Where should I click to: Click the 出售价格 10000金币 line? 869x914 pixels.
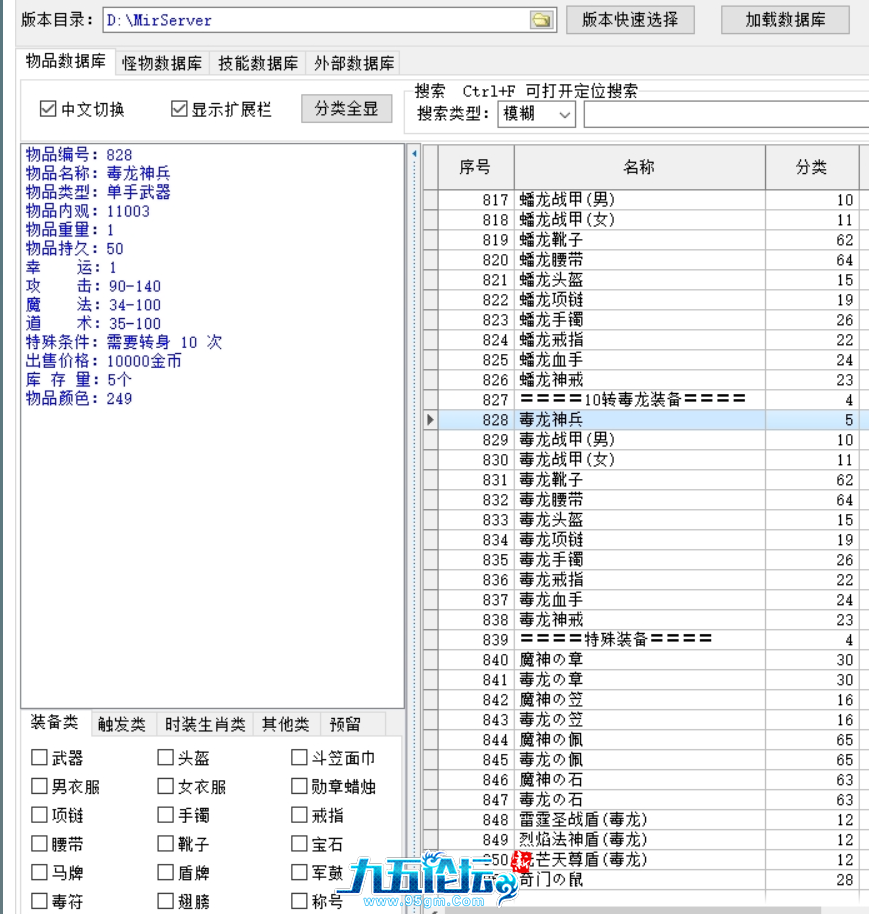[x=104, y=361]
